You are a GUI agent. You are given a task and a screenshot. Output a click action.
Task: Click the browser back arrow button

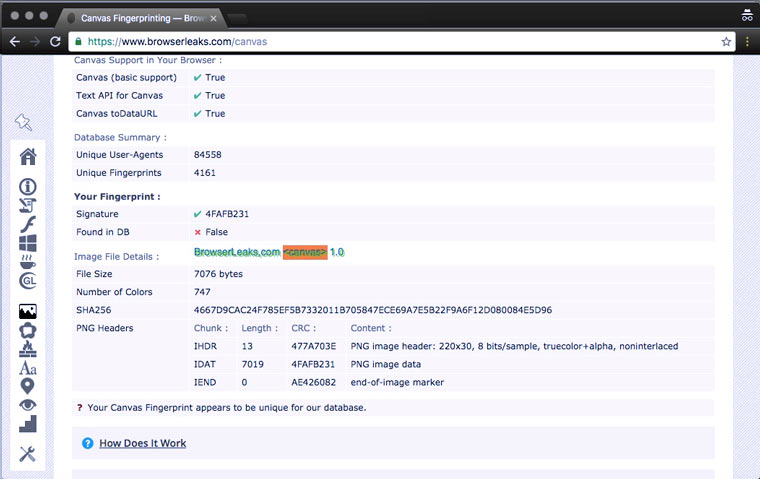click(x=14, y=42)
